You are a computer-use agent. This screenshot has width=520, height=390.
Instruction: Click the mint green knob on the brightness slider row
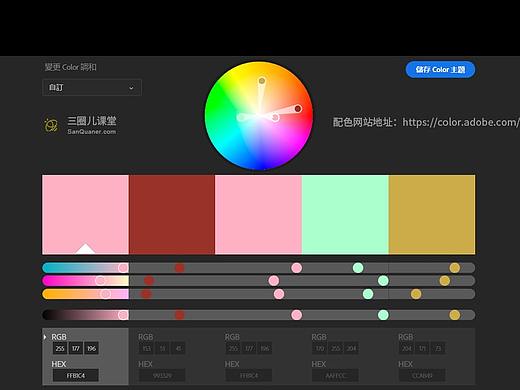(383, 315)
